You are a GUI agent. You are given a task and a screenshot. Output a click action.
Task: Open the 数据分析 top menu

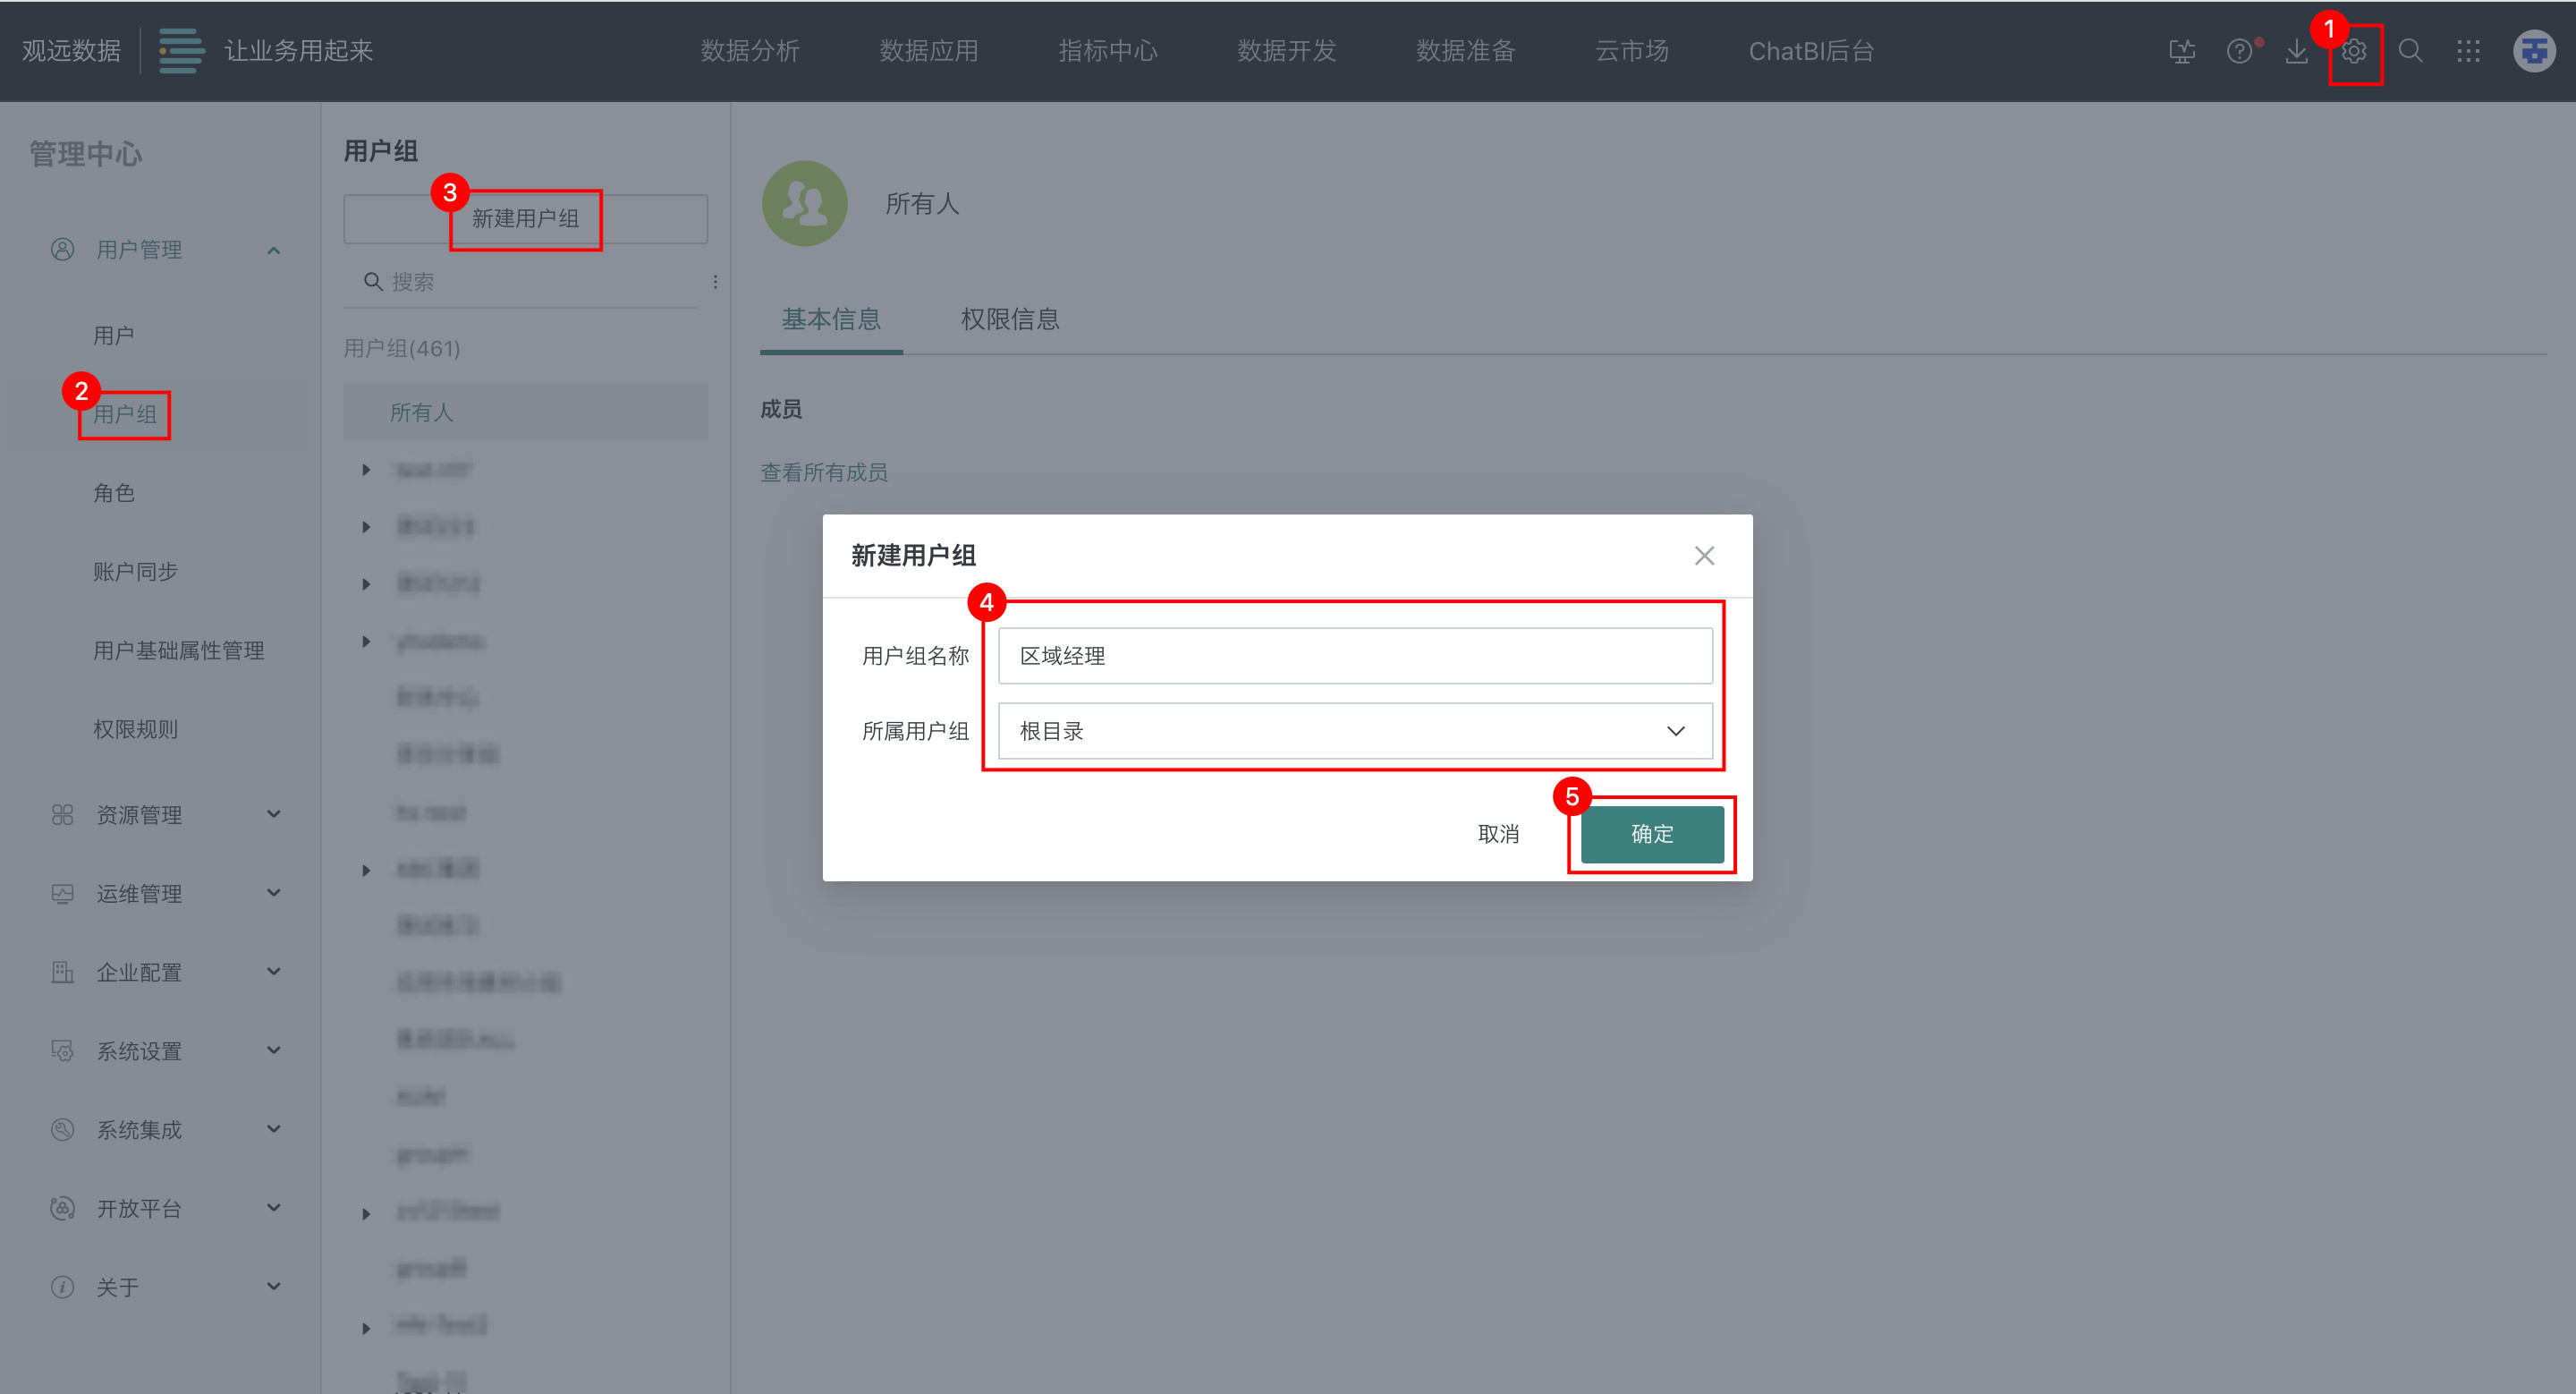pos(750,52)
